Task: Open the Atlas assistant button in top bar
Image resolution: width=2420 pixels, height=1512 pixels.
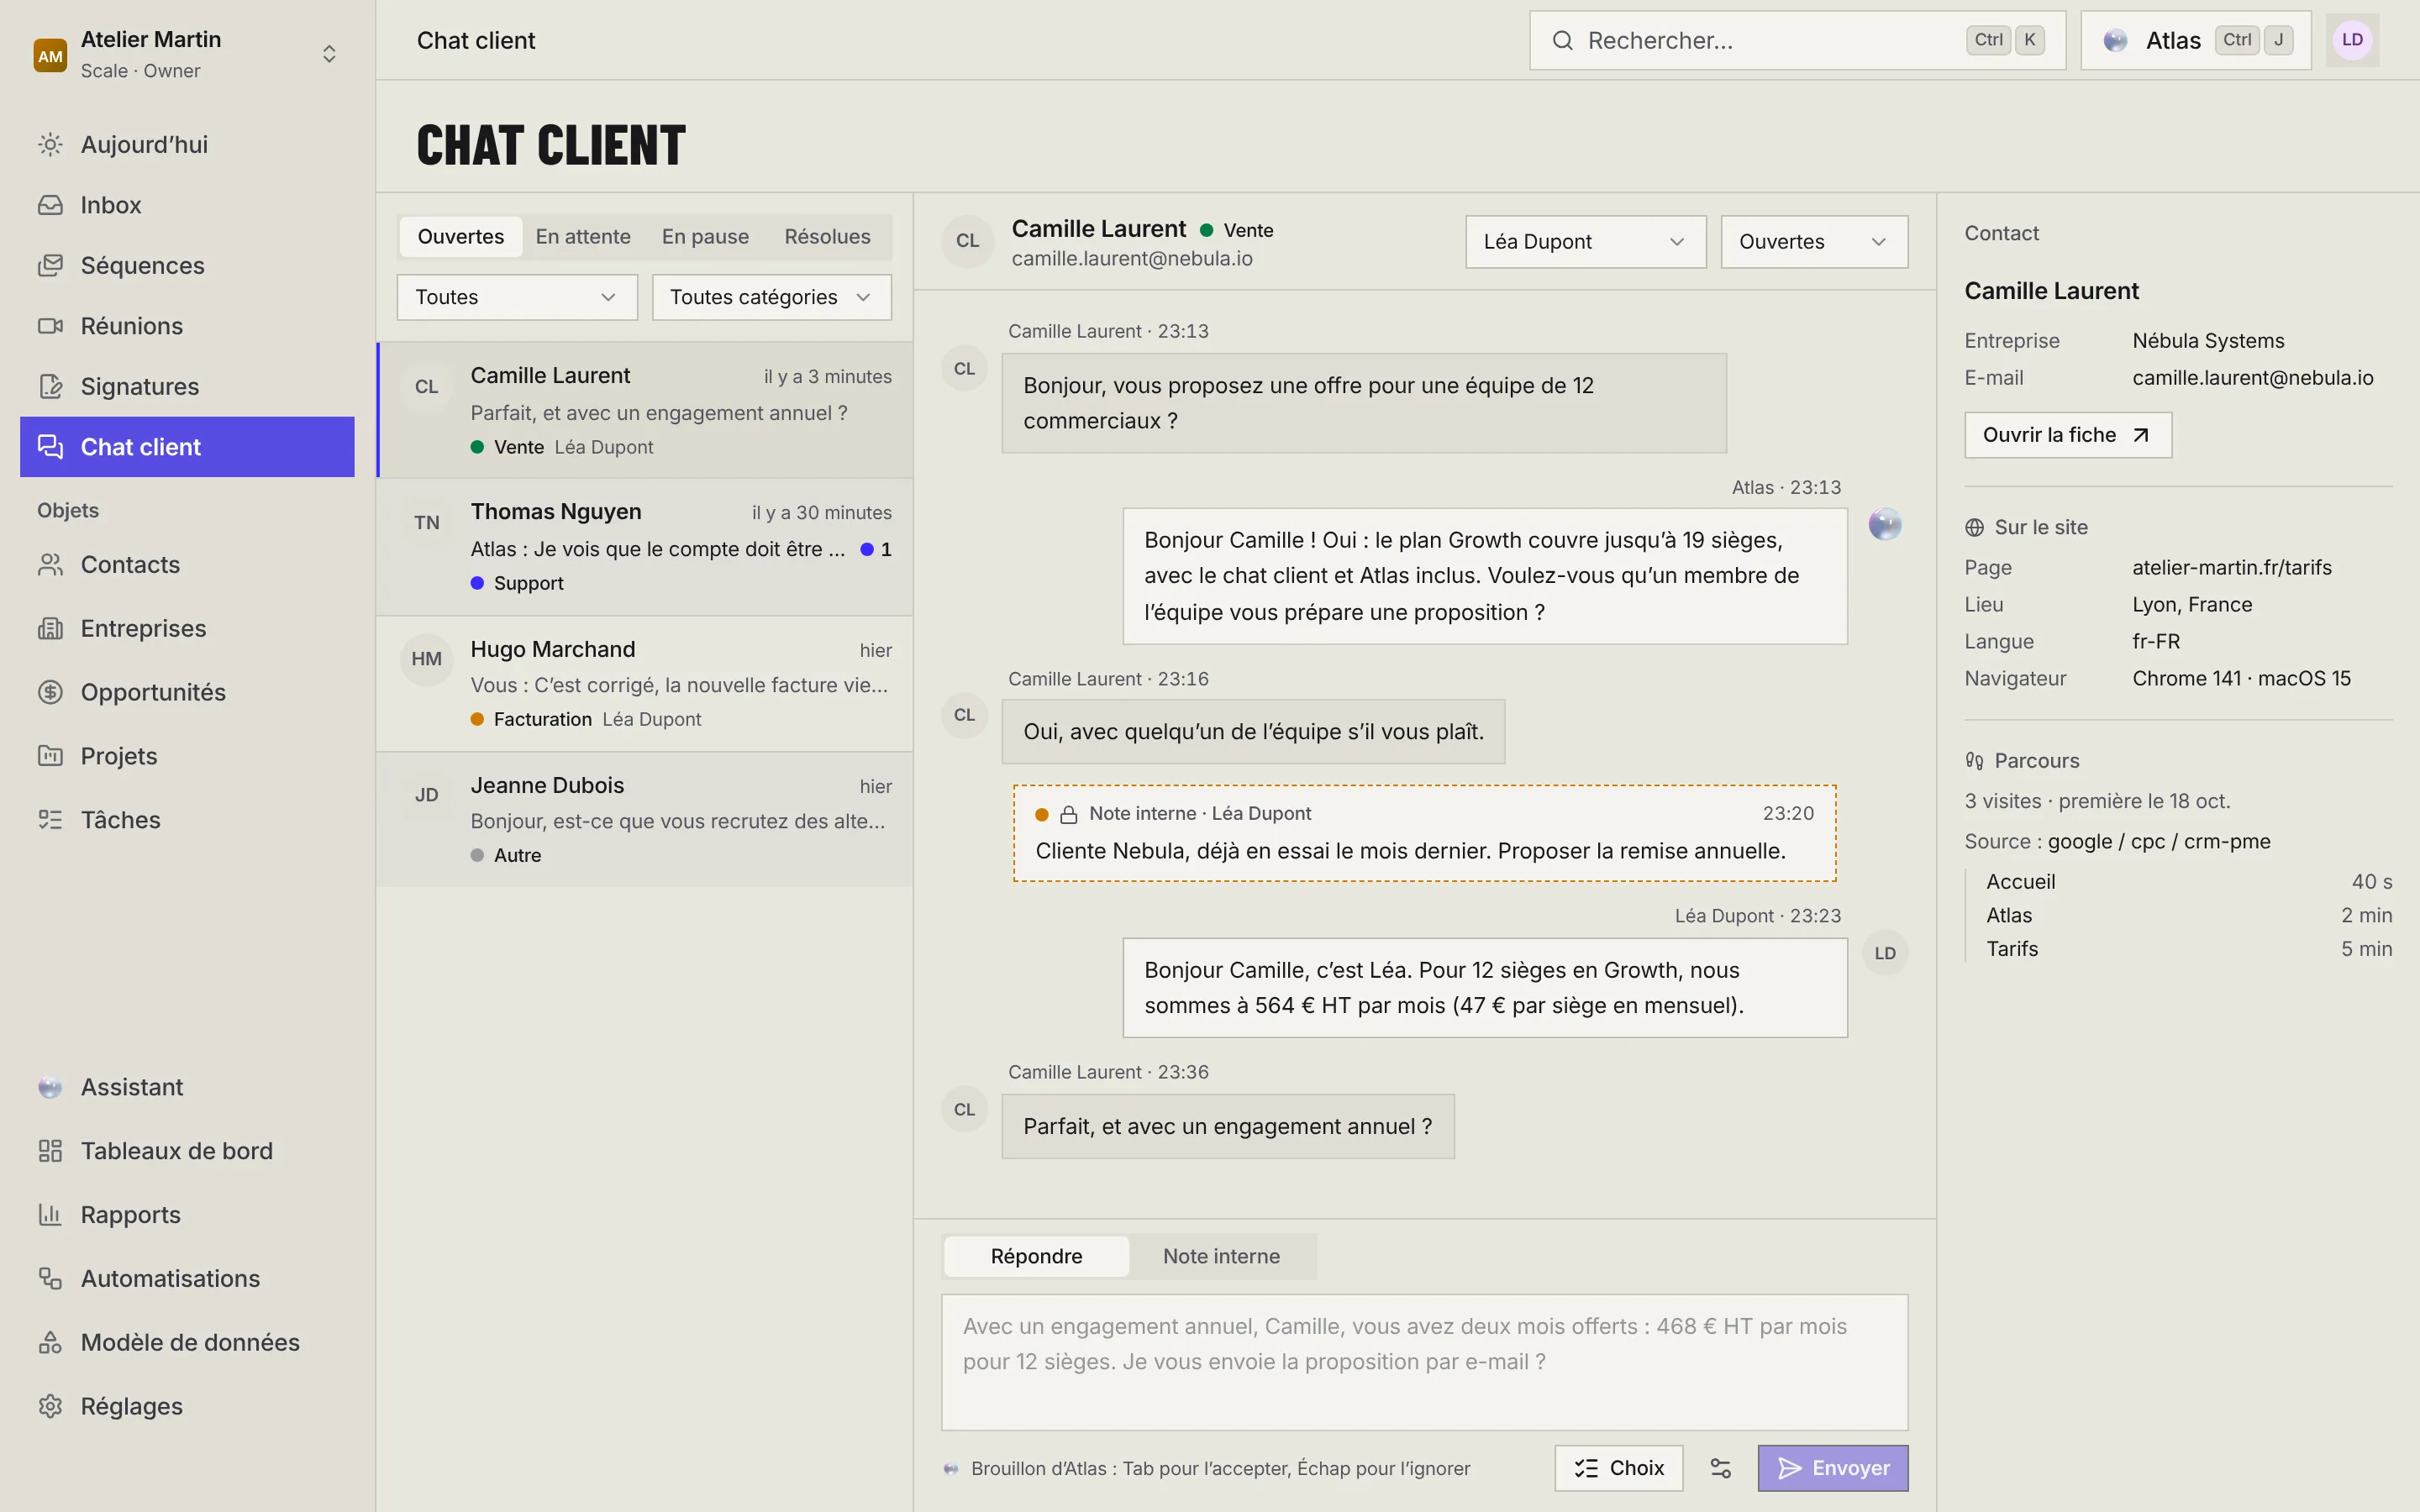Action: pos(2196,40)
